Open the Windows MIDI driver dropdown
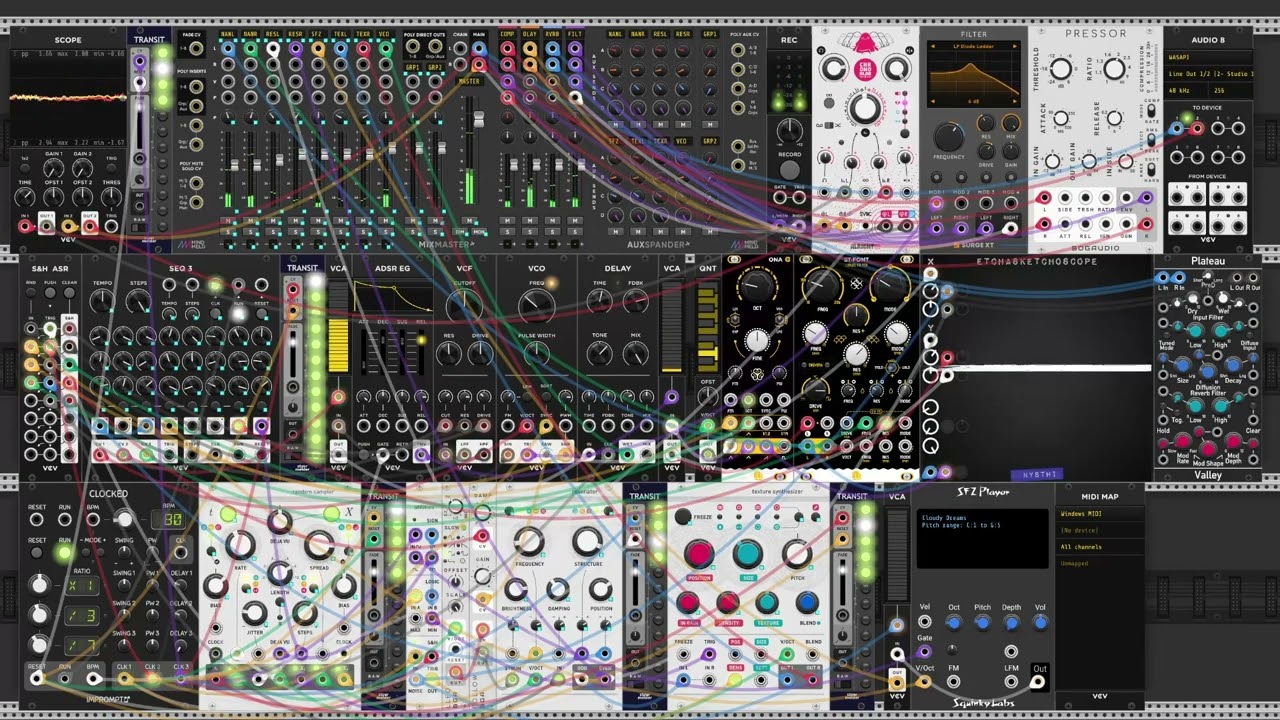1280x720 pixels. [x=1100, y=514]
